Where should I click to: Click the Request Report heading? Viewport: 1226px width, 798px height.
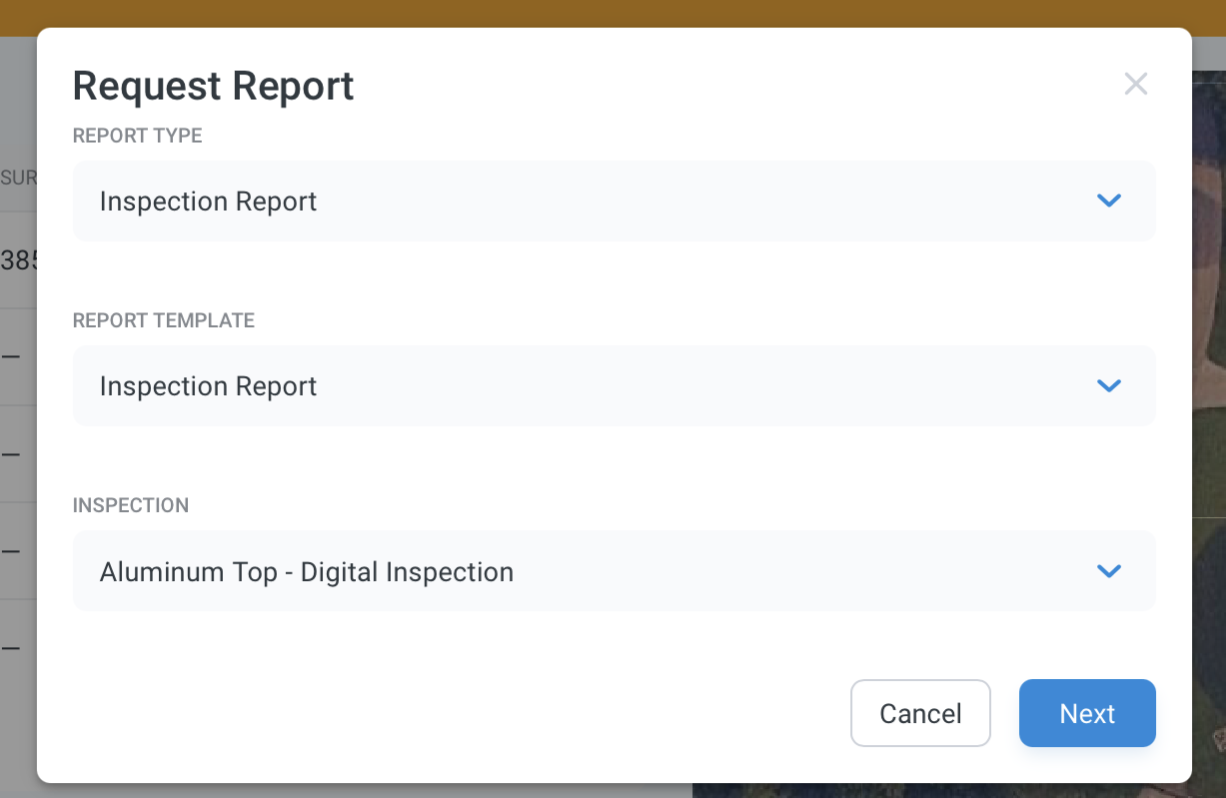213,86
